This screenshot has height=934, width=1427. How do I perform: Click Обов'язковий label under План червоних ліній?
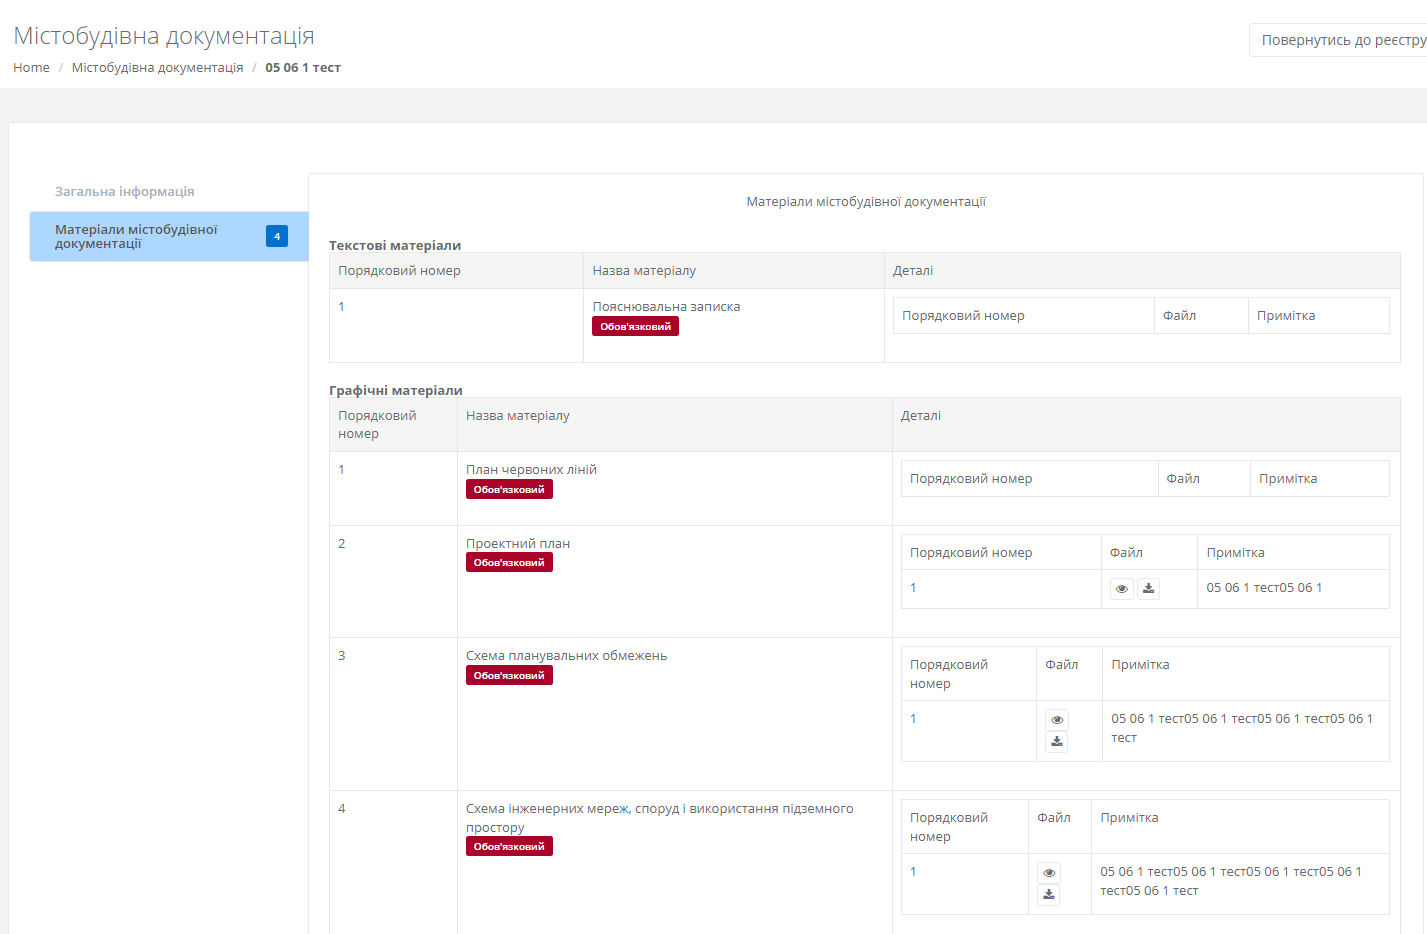click(x=509, y=490)
